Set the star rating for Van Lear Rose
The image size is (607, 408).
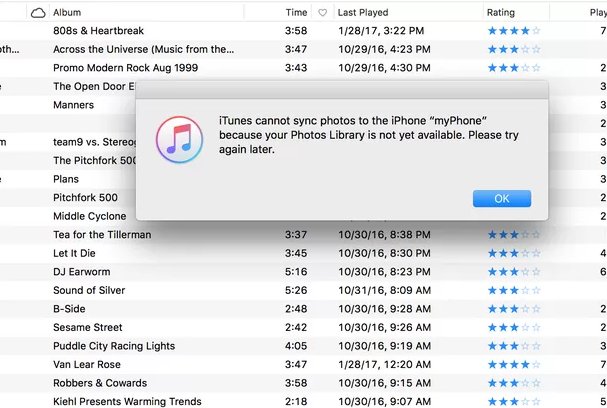point(514,364)
